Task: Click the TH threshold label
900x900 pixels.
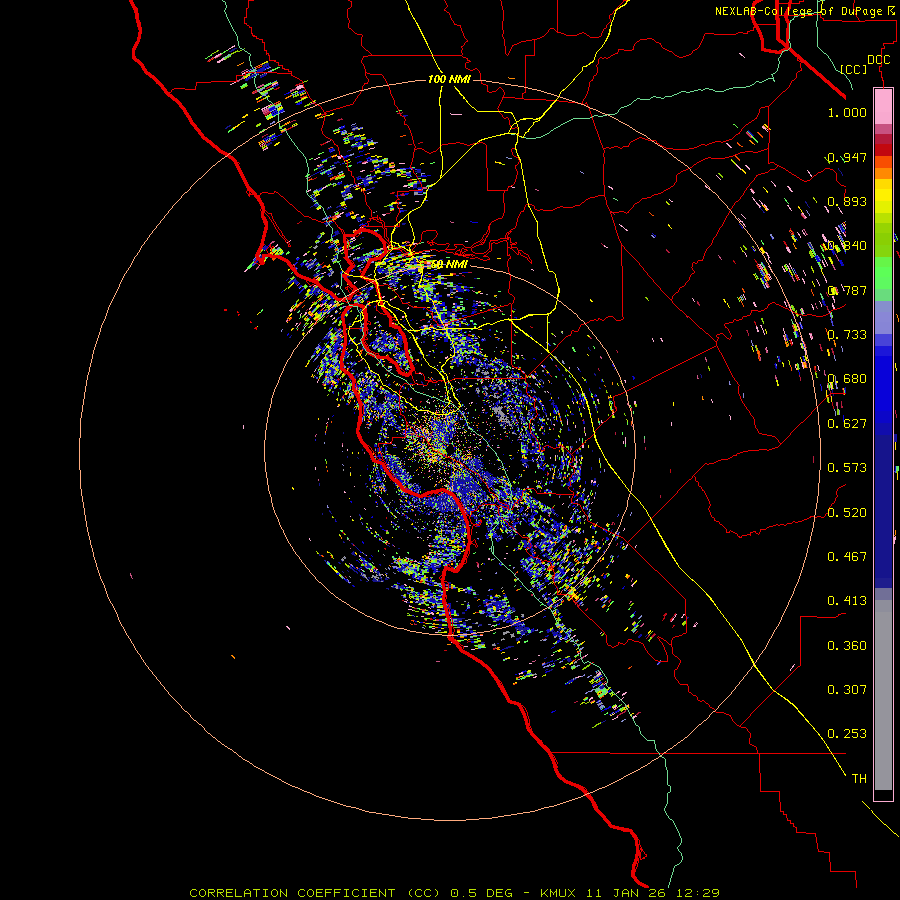Action: pos(859,779)
